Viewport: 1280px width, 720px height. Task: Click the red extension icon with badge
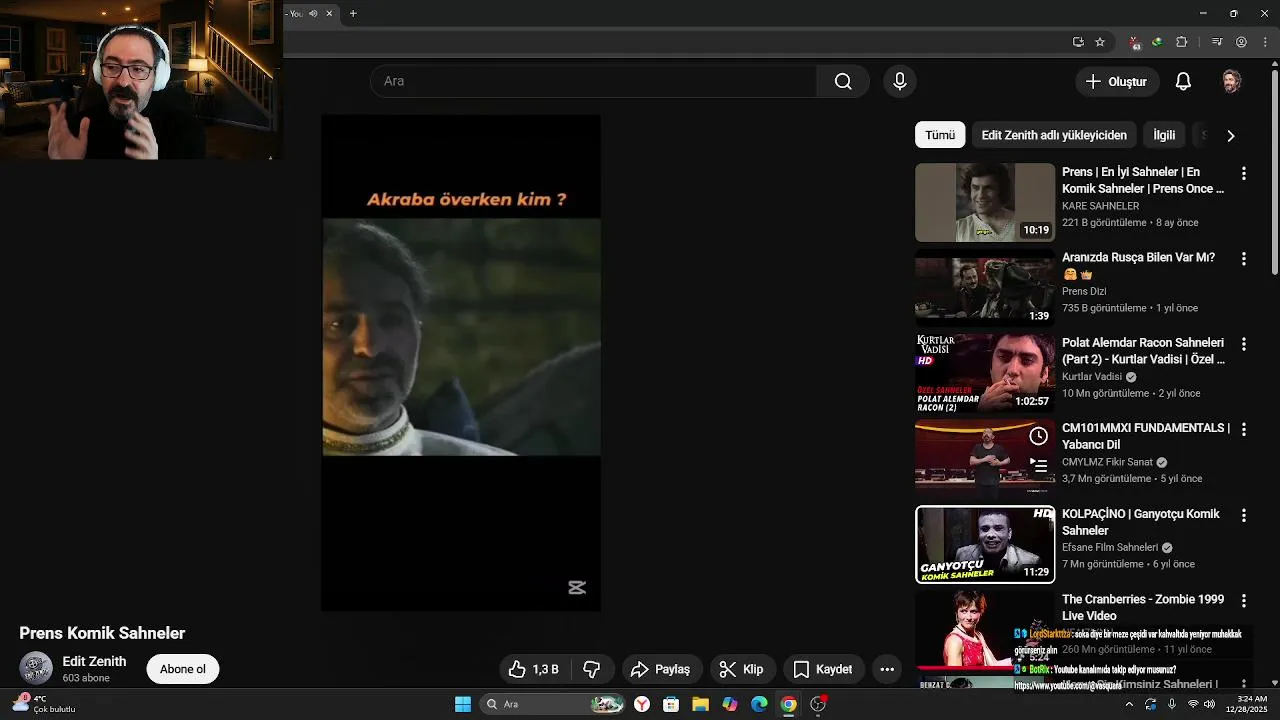[1134, 42]
